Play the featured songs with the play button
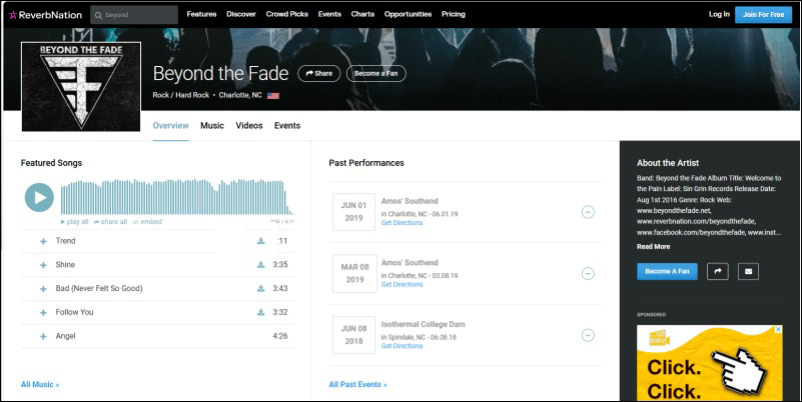This screenshot has height=402, width=802. click(x=39, y=197)
